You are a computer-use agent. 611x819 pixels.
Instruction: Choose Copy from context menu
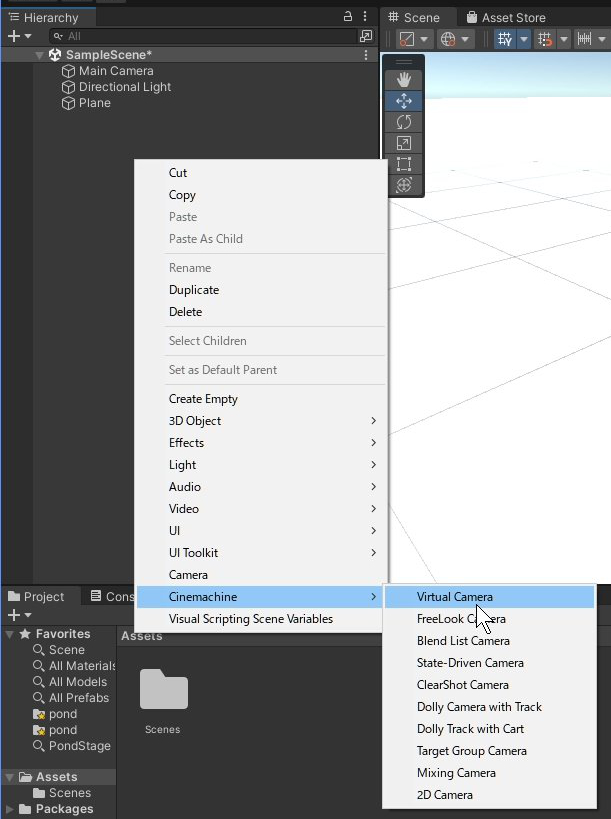pos(261,195)
